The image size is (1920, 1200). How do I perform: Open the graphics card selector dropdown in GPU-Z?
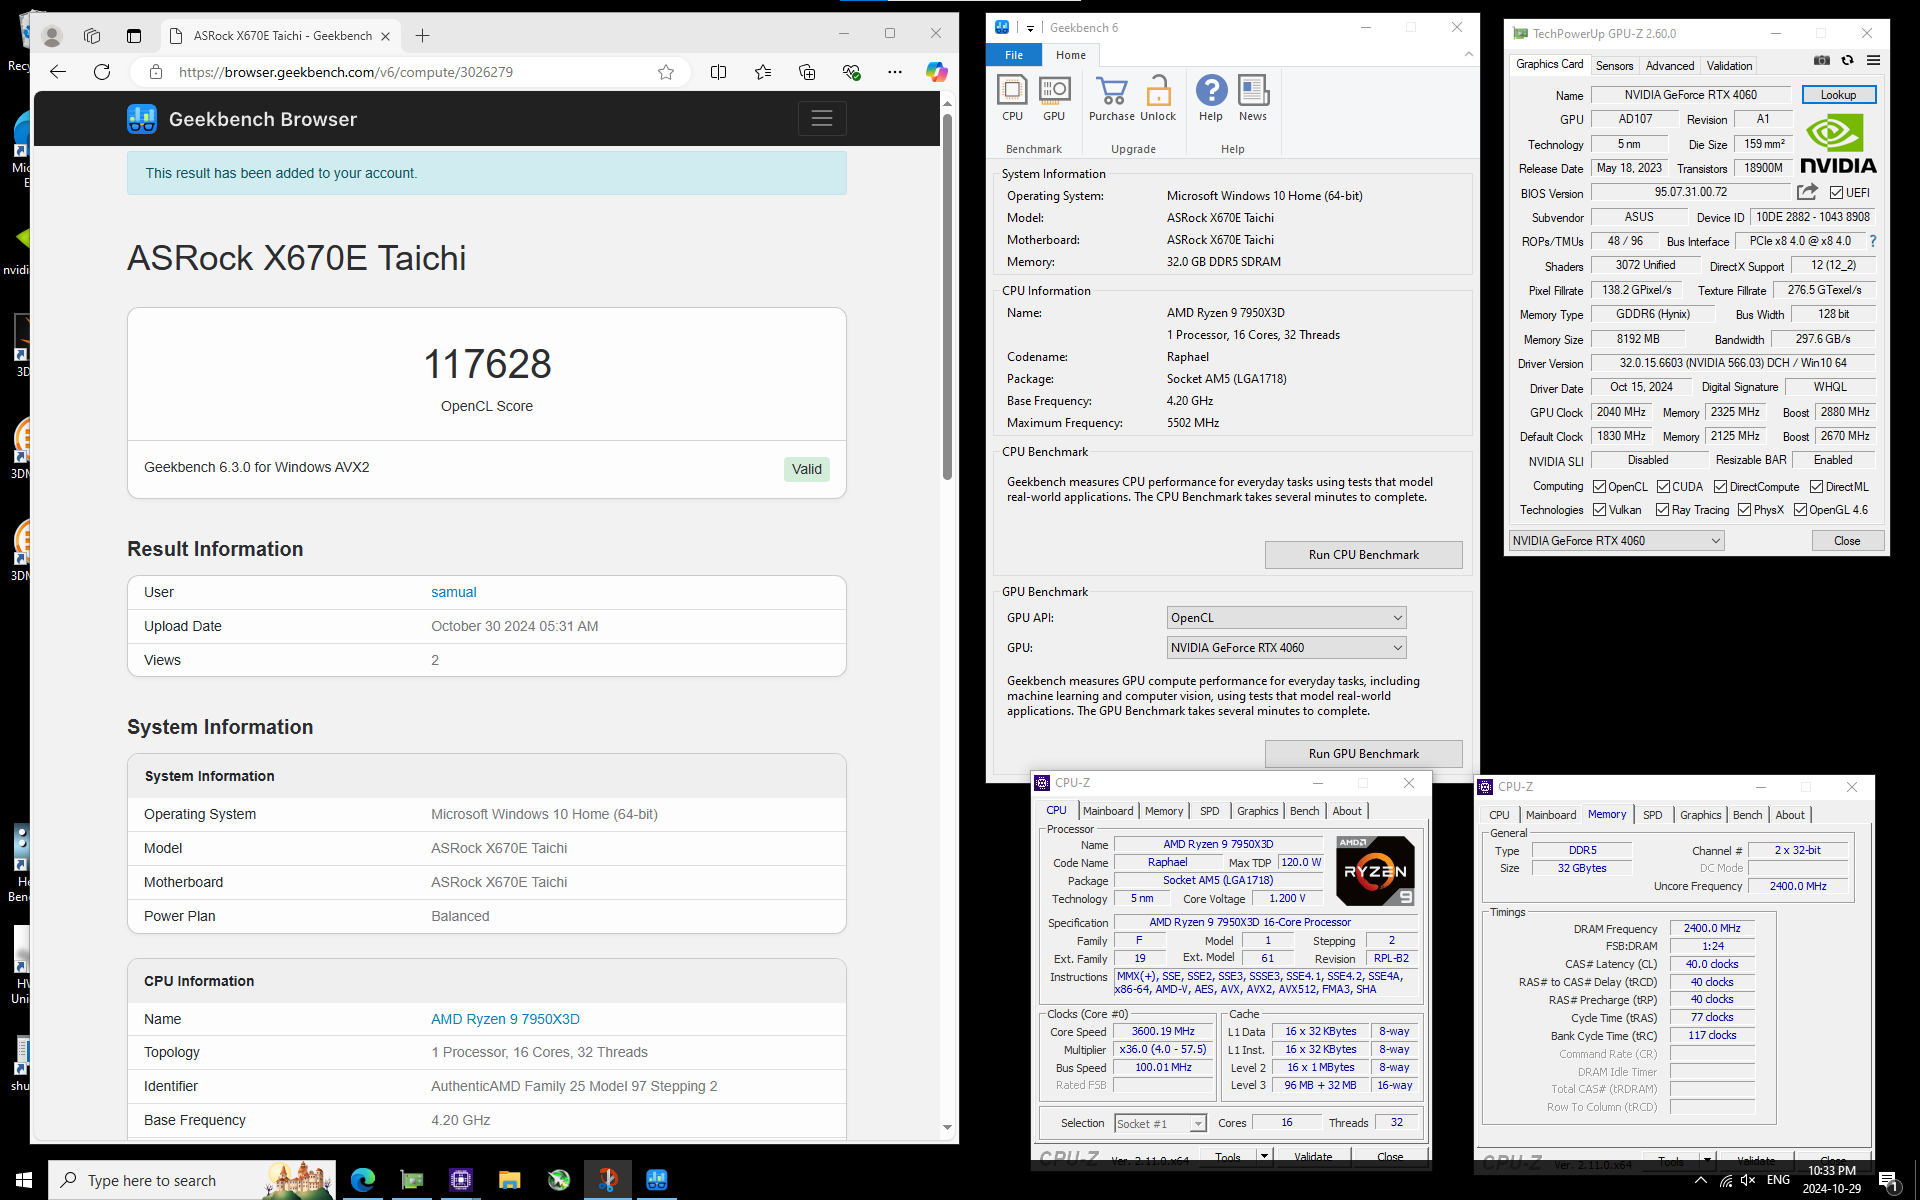click(x=1616, y=541)
